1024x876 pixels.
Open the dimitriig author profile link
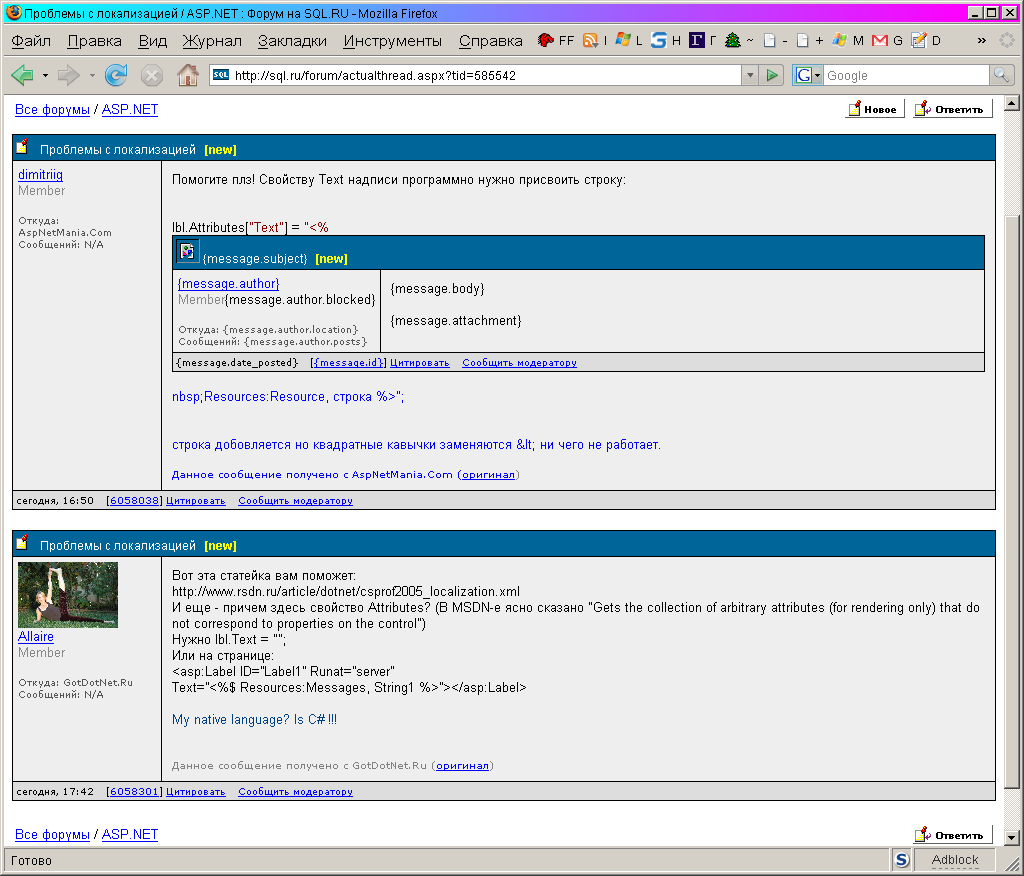pos(41,174)
